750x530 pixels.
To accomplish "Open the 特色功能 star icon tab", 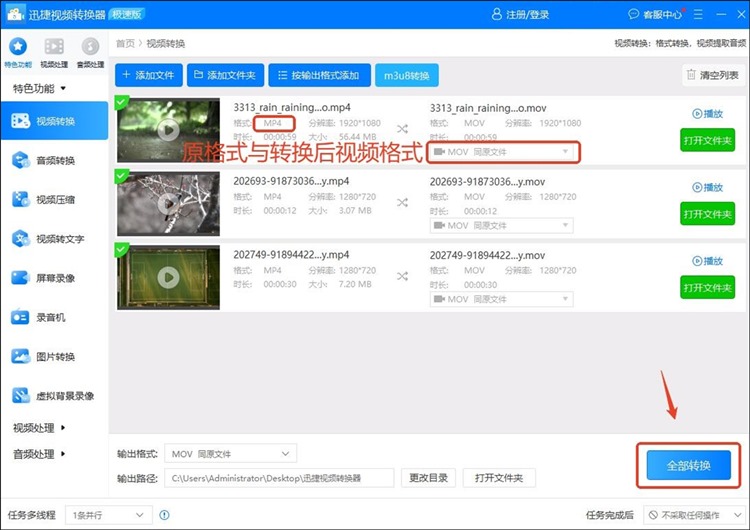I will (18, 53).
